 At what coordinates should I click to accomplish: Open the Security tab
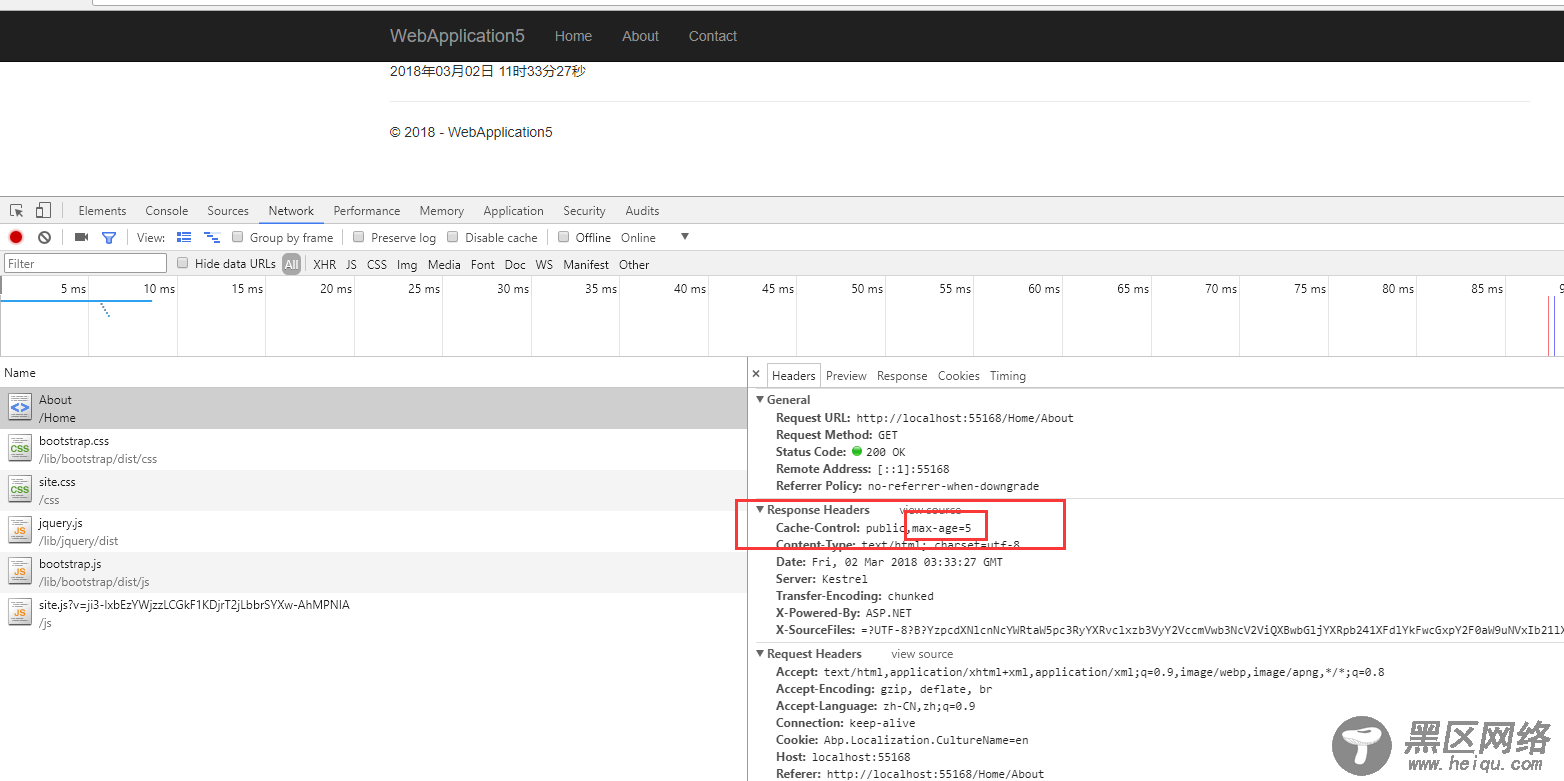pos(584,211)
